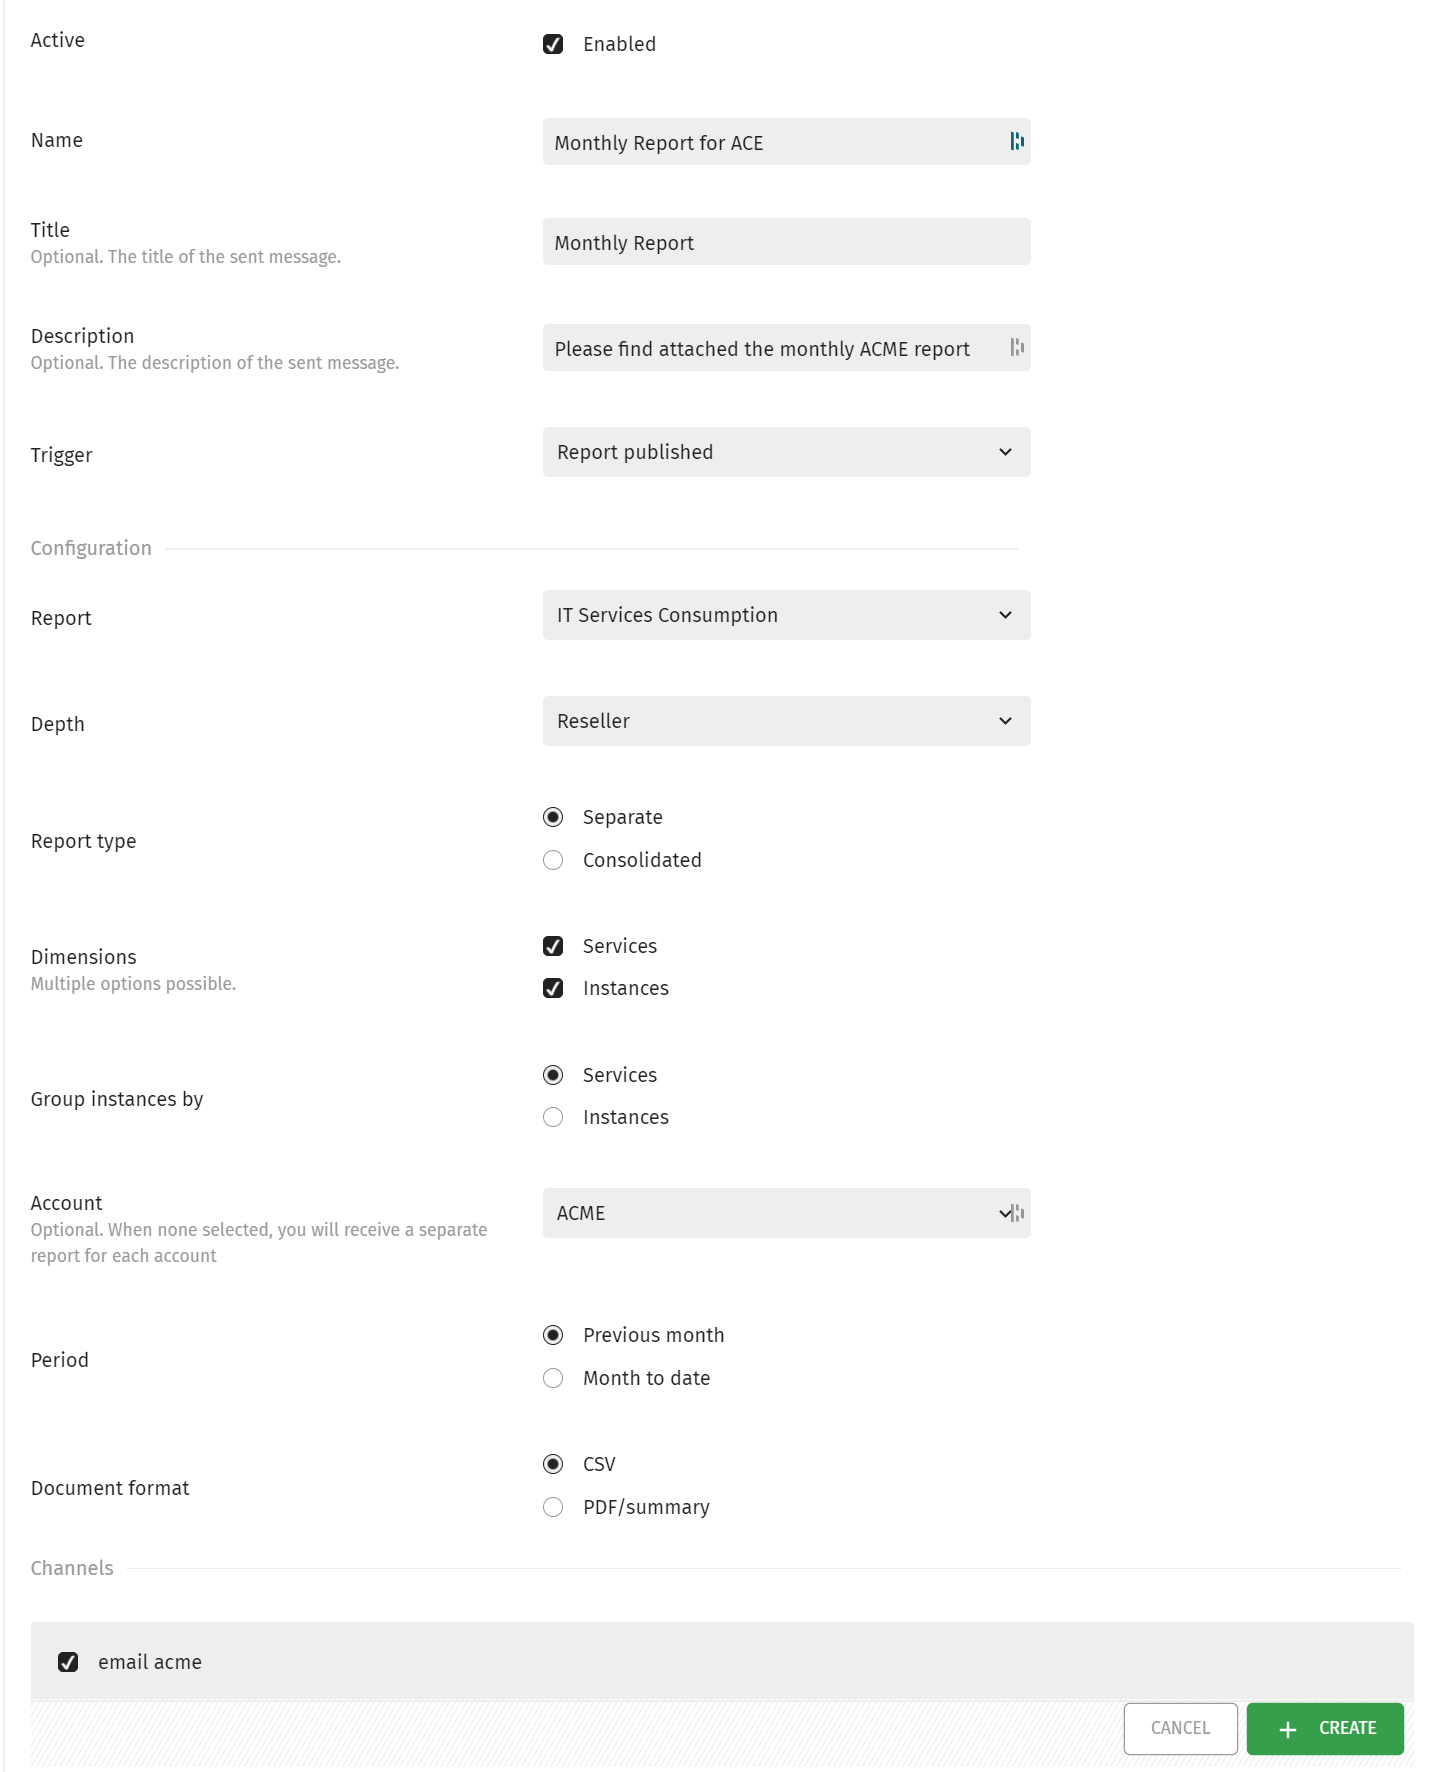Expand the Report dropdown showing IT Services Consumption
This screenshot has width=1432, height=1772.
[786, 615]
